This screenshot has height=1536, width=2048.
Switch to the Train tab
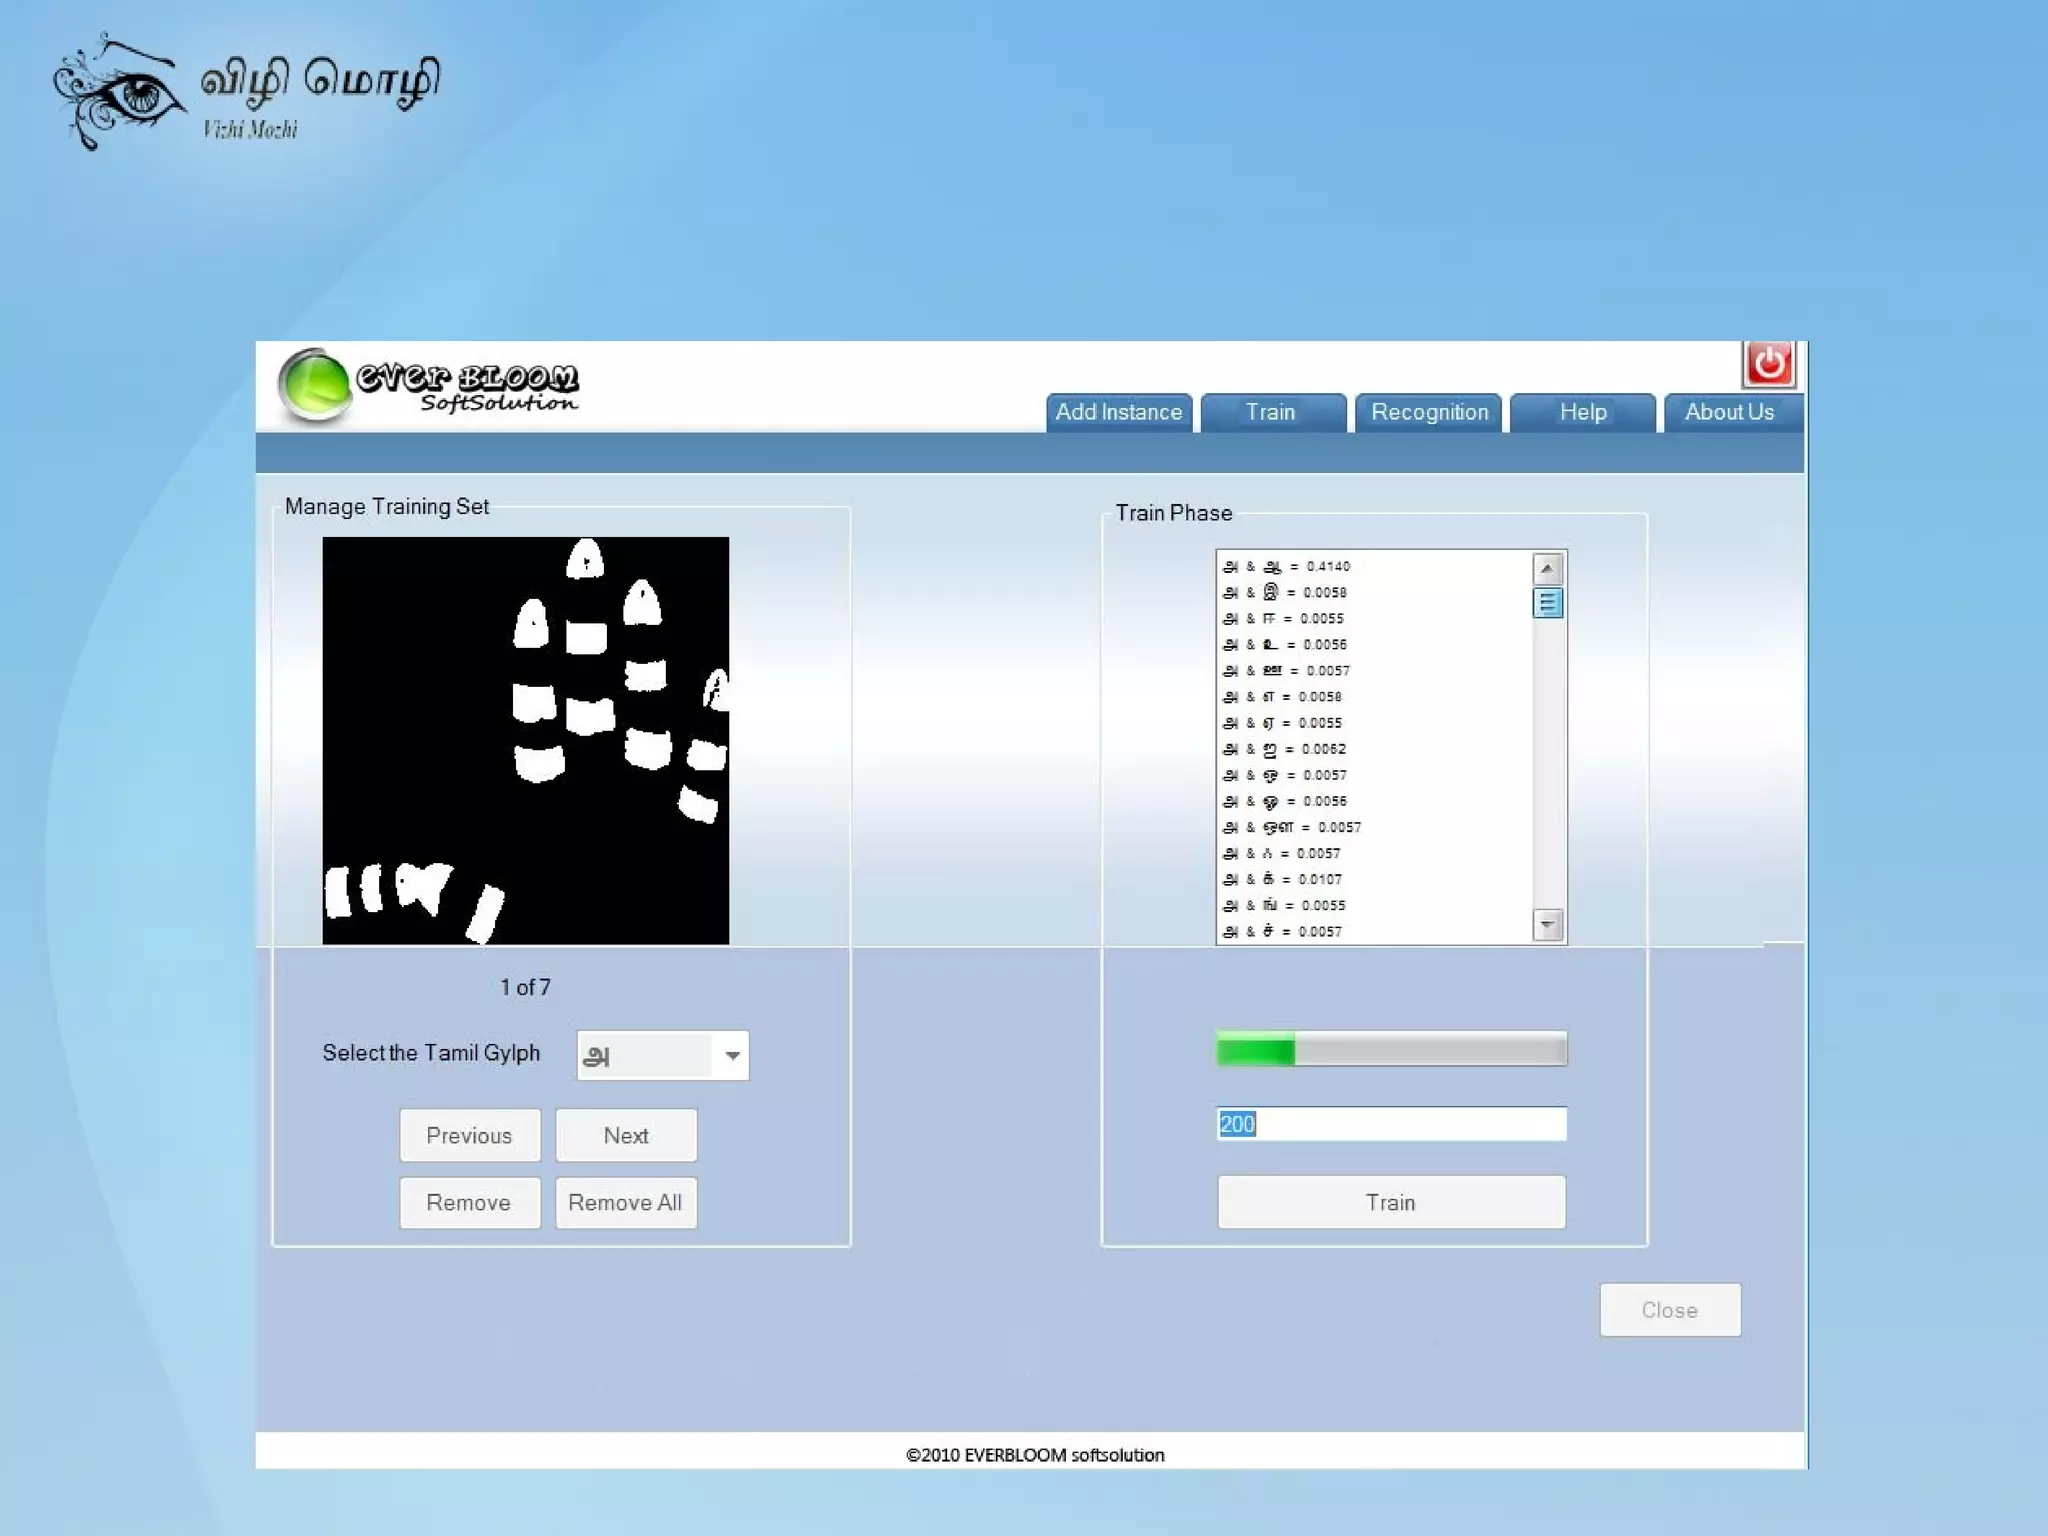tap(1270, 412)
